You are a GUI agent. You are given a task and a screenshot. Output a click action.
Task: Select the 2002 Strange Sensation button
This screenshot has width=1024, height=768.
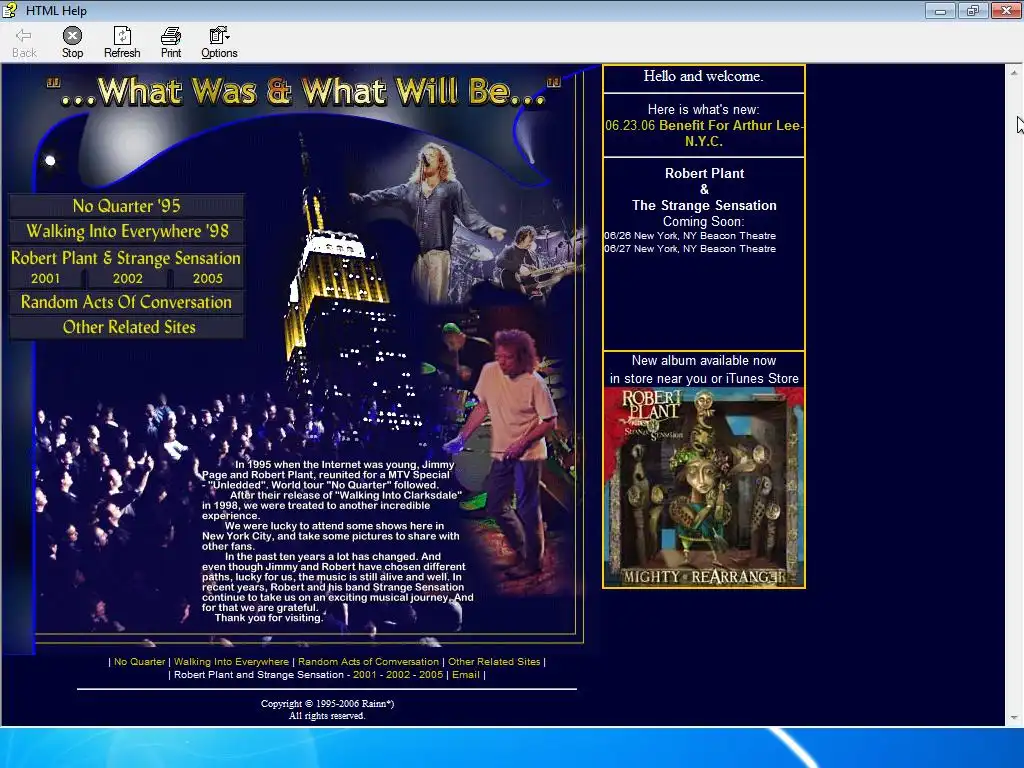pyautogui.click(x=127, y=278)
